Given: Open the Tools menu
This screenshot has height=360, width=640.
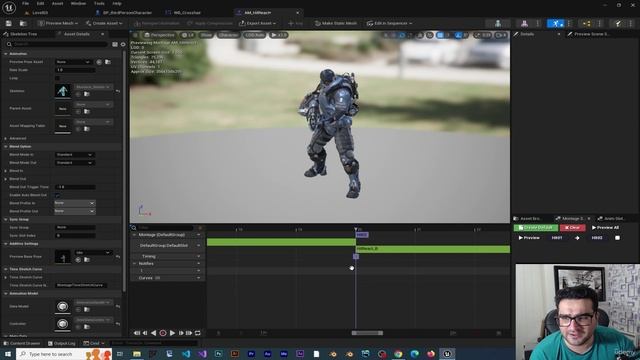Looking at the screenshot, I should [x=99, y=3].
